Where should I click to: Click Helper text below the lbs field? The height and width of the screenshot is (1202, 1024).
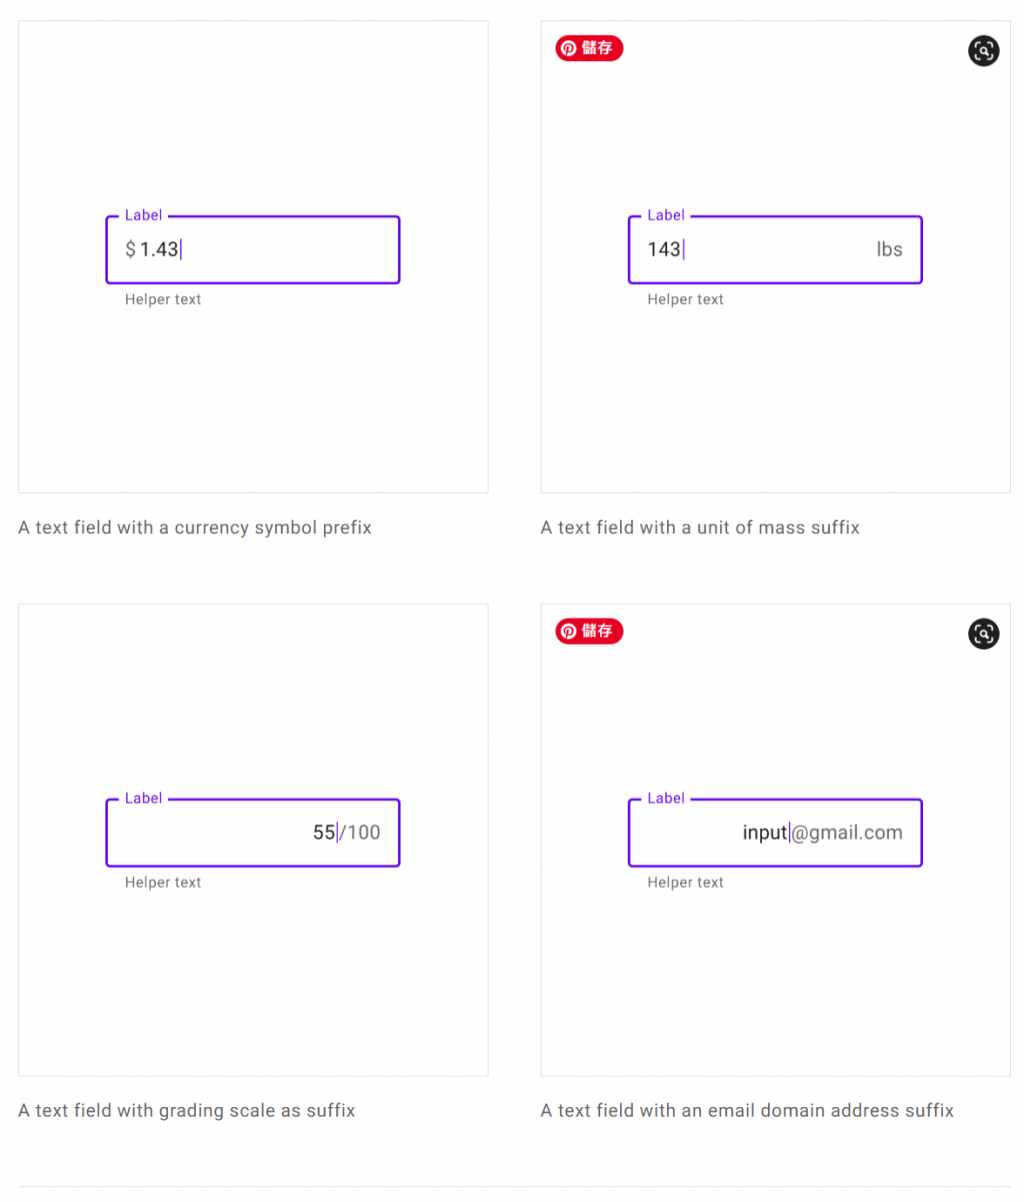tap(685, 299)
